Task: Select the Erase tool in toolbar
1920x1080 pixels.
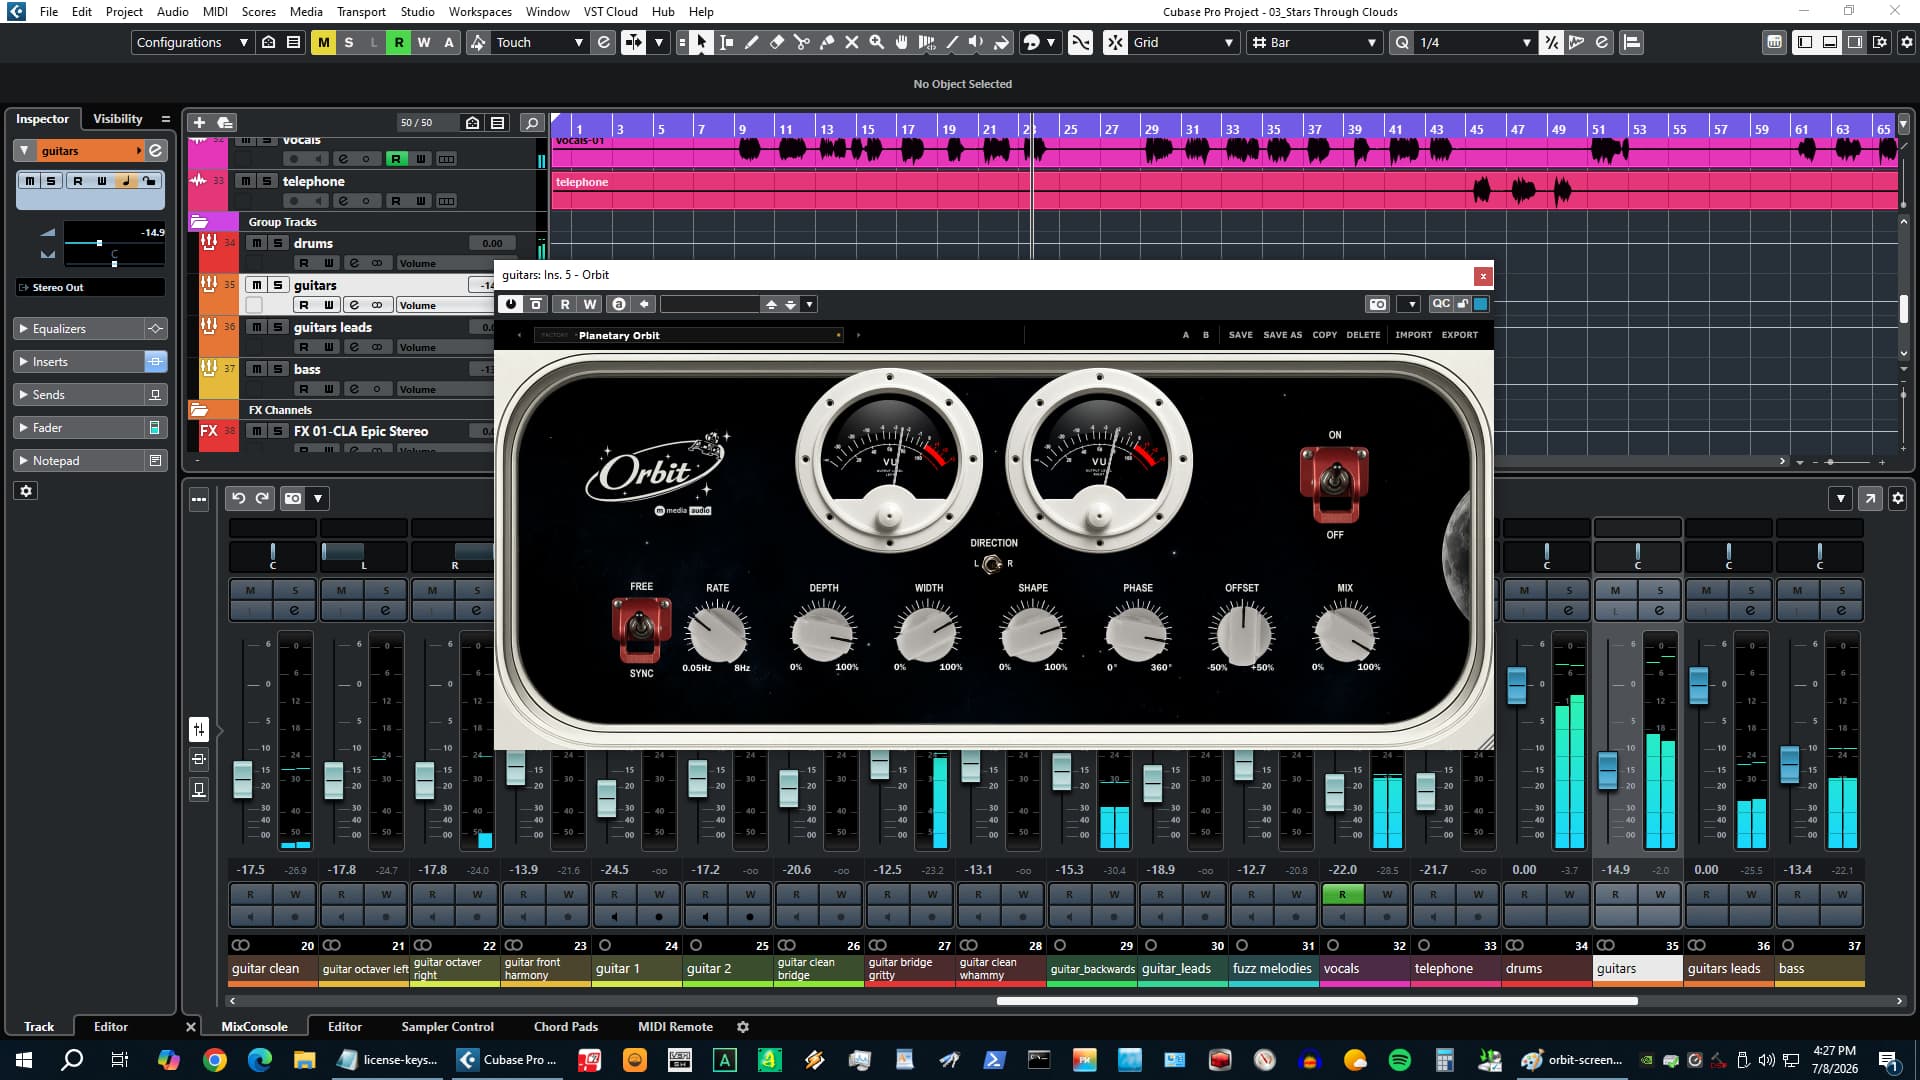Action: [777, 42]
